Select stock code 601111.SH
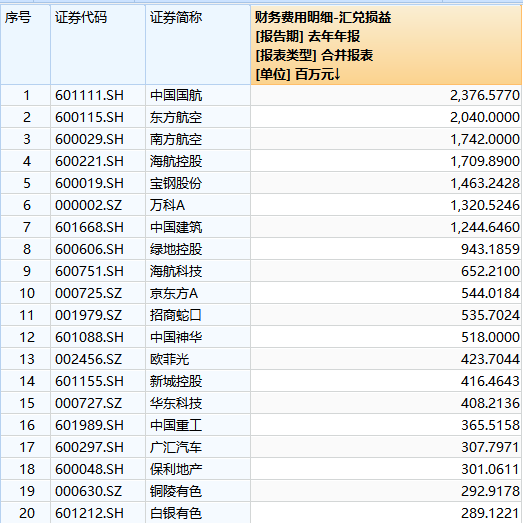 point(89,95)
